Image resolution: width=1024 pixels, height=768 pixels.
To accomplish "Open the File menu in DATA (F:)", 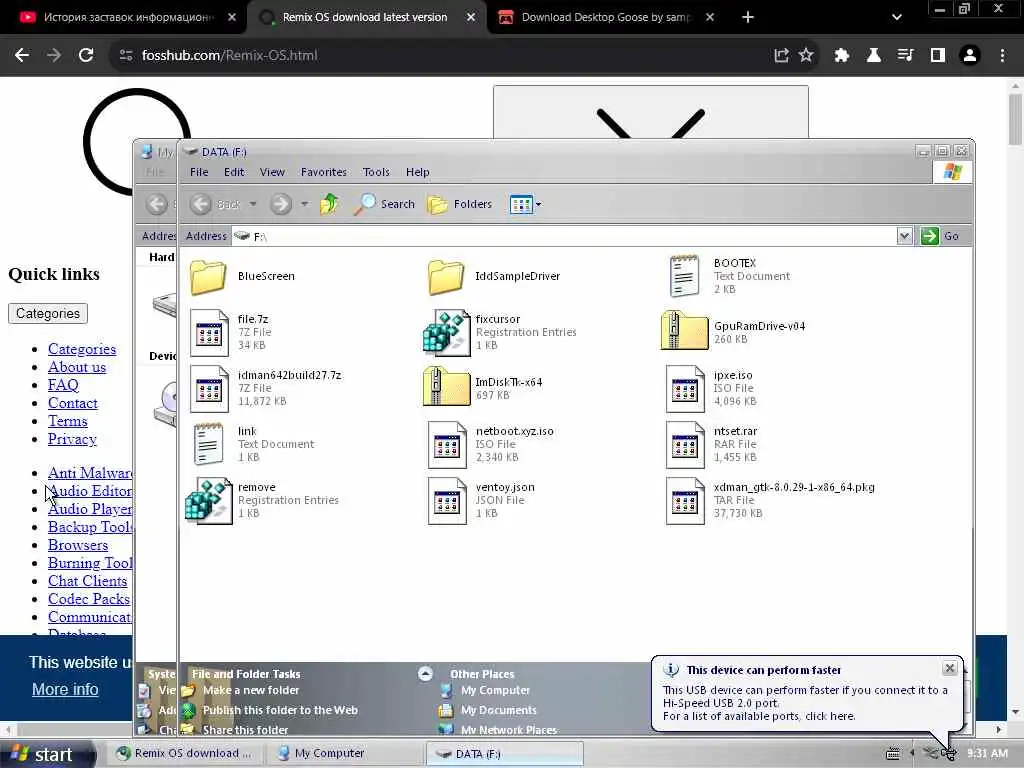I will [x=199, y=172].
